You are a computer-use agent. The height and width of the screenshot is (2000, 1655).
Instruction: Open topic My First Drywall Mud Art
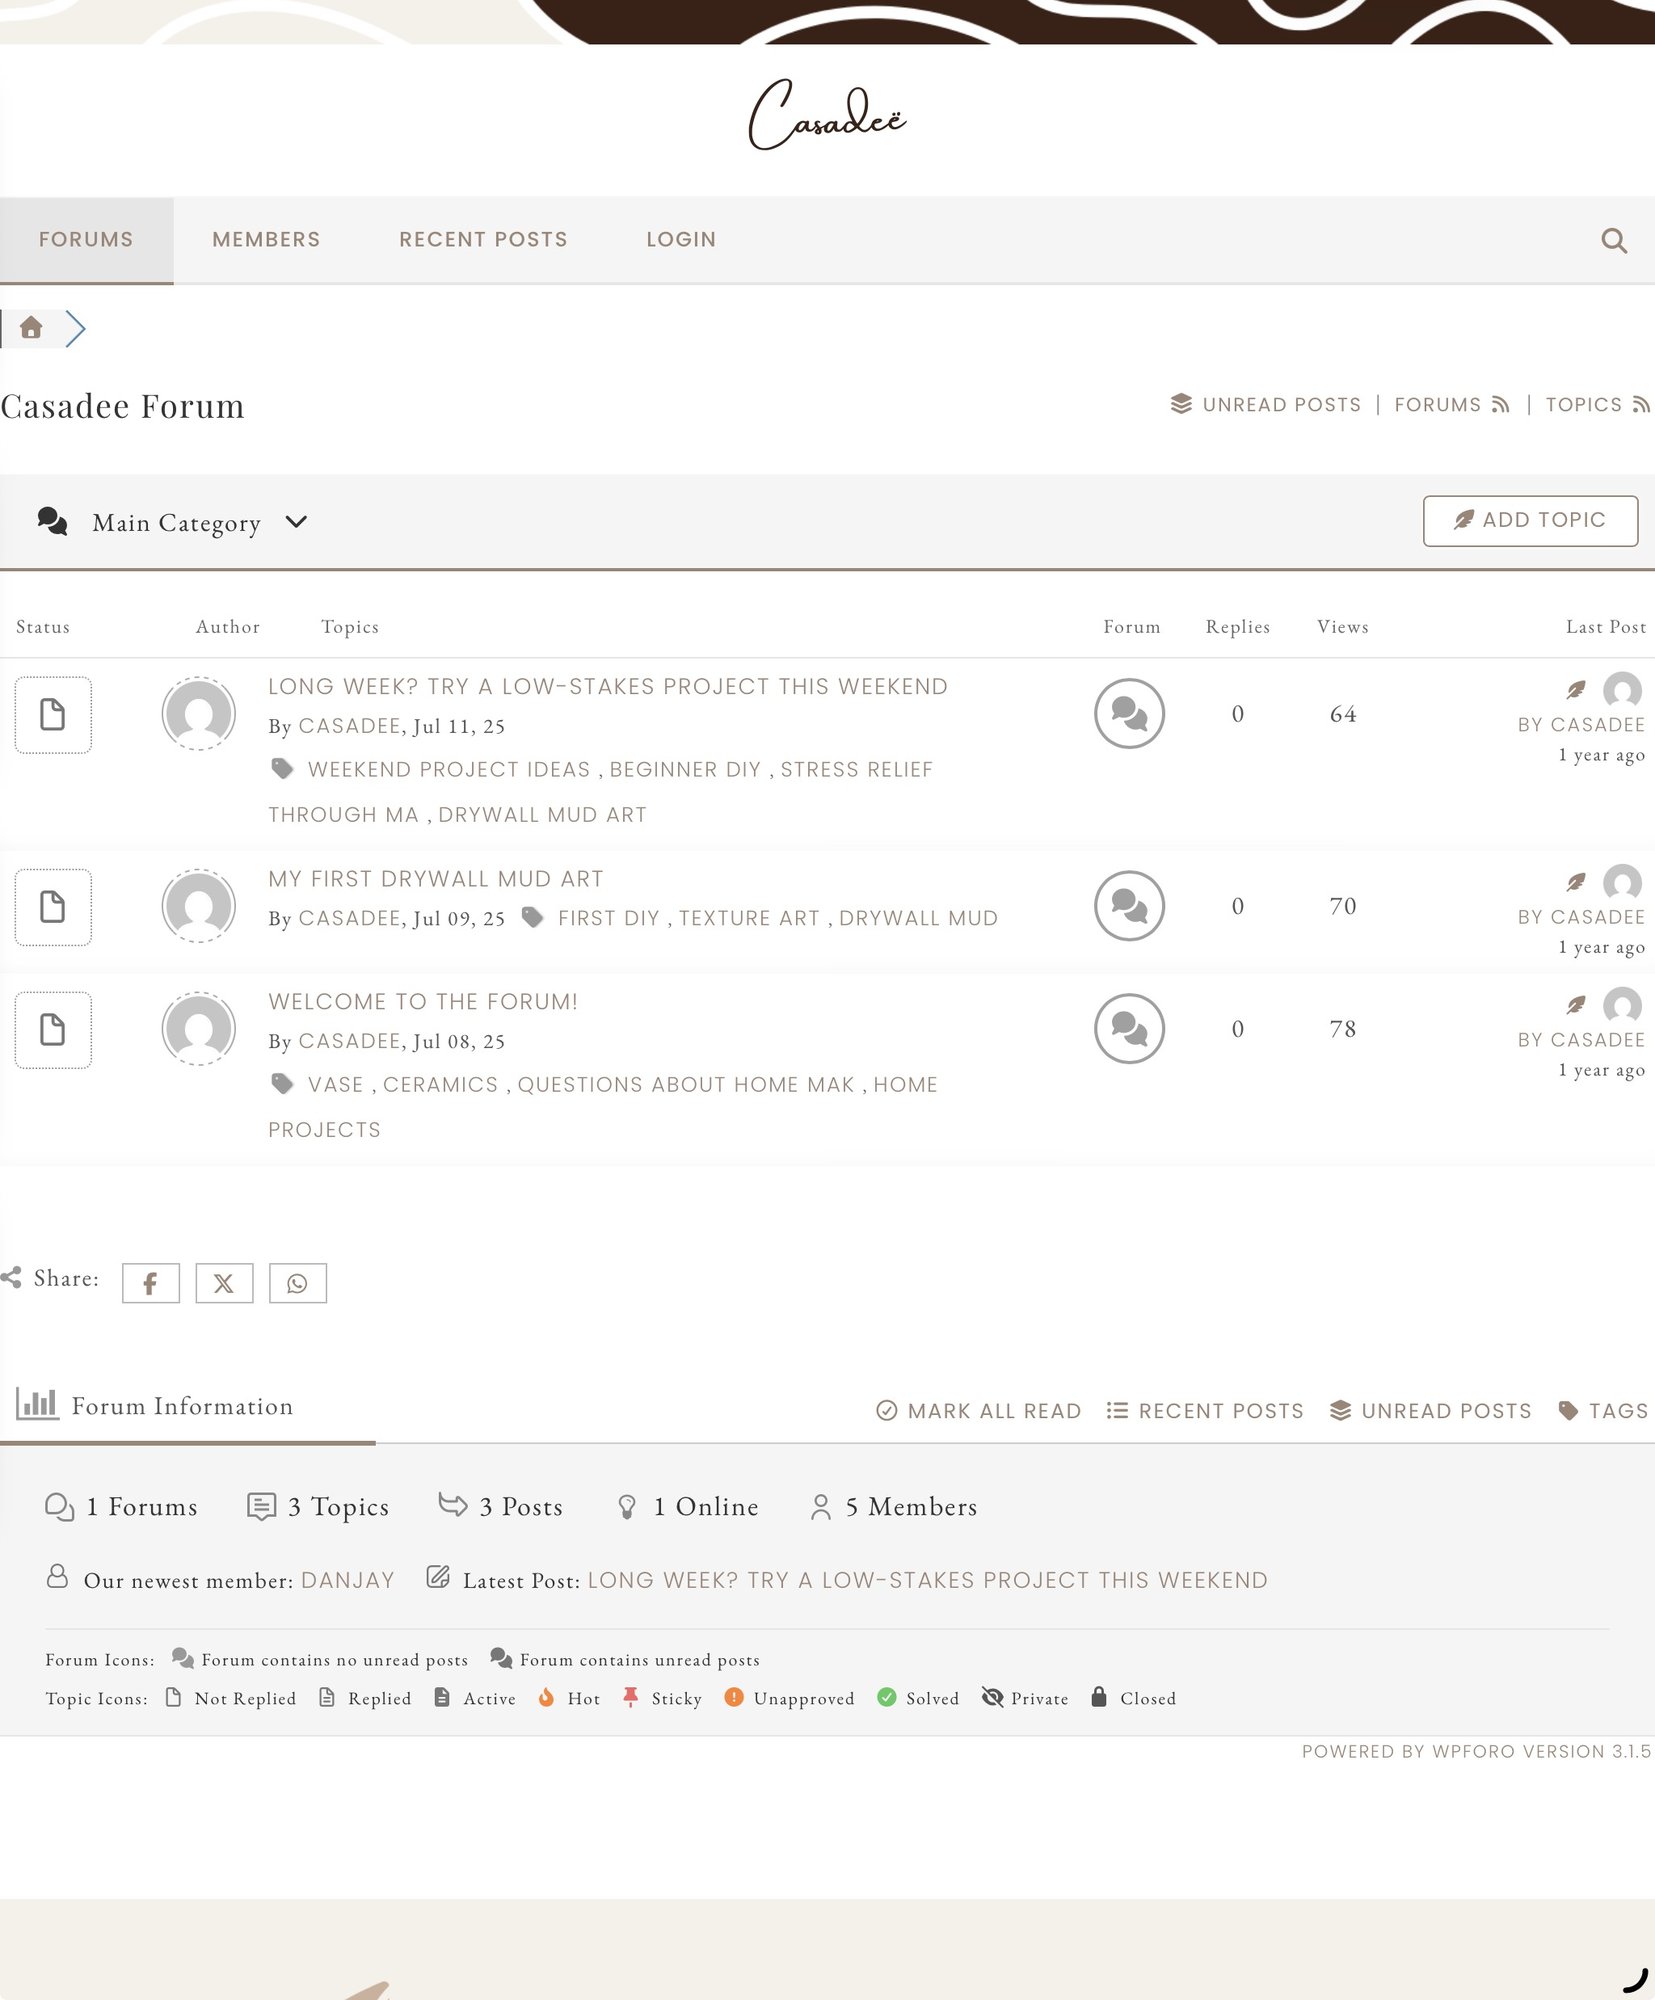point(436,879)
